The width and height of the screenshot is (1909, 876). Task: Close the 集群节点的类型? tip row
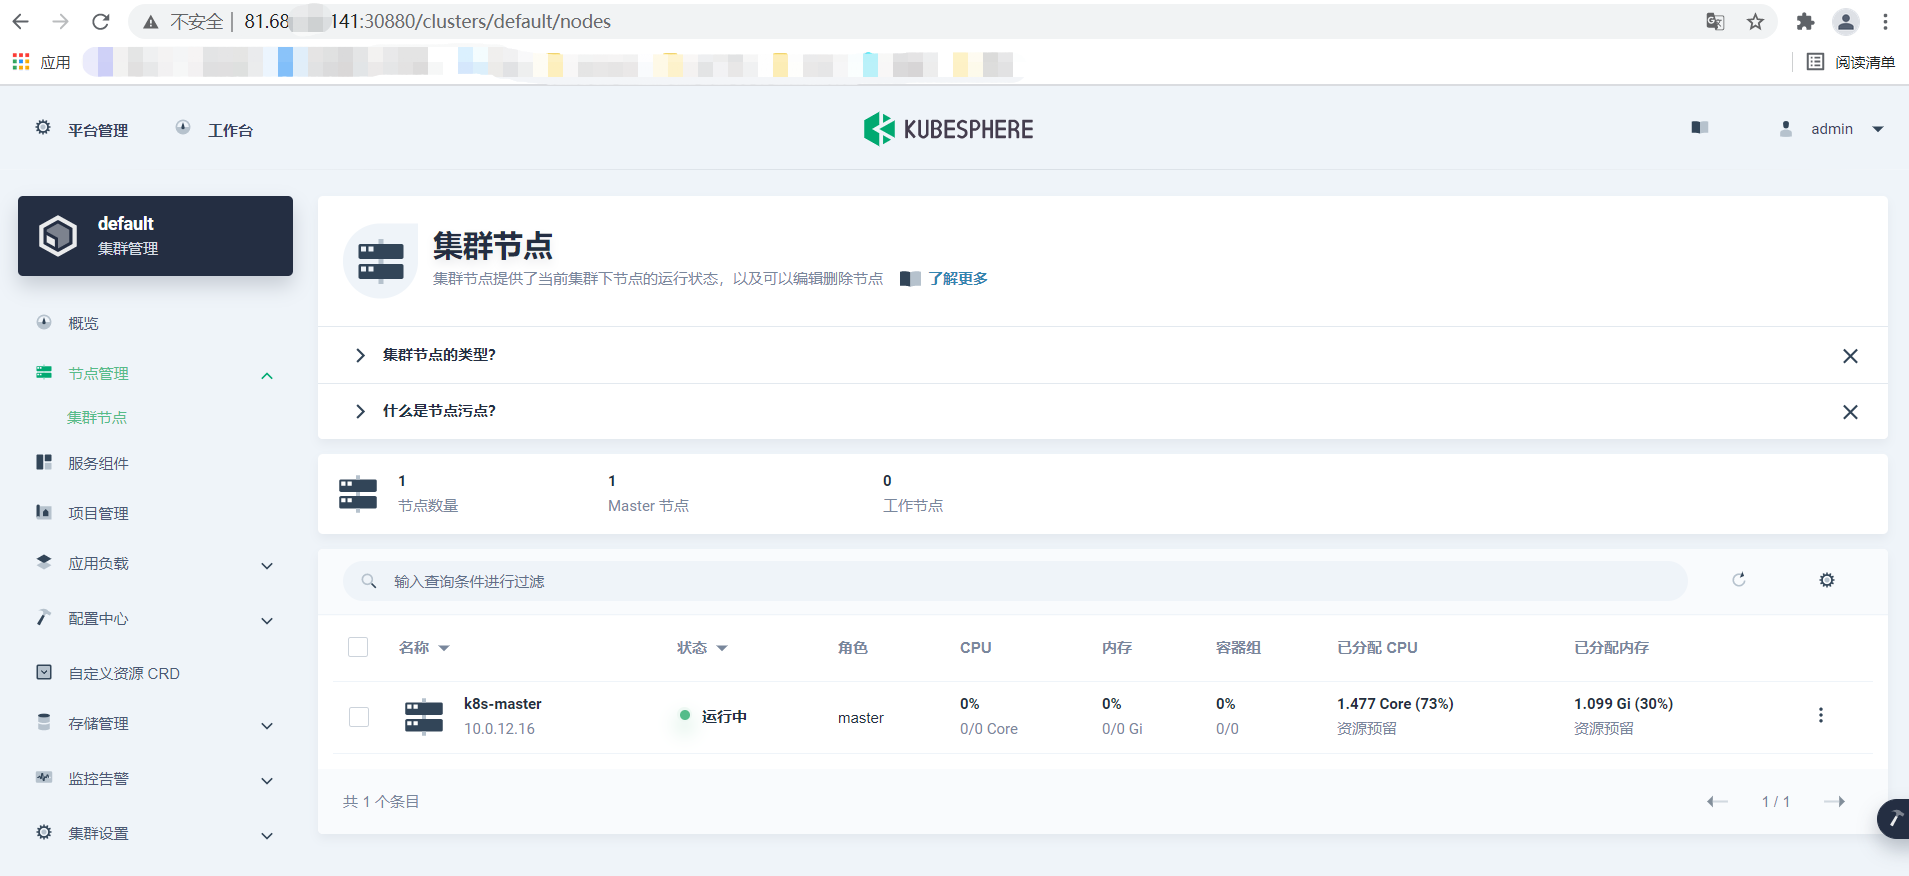tap(1850, 356)
